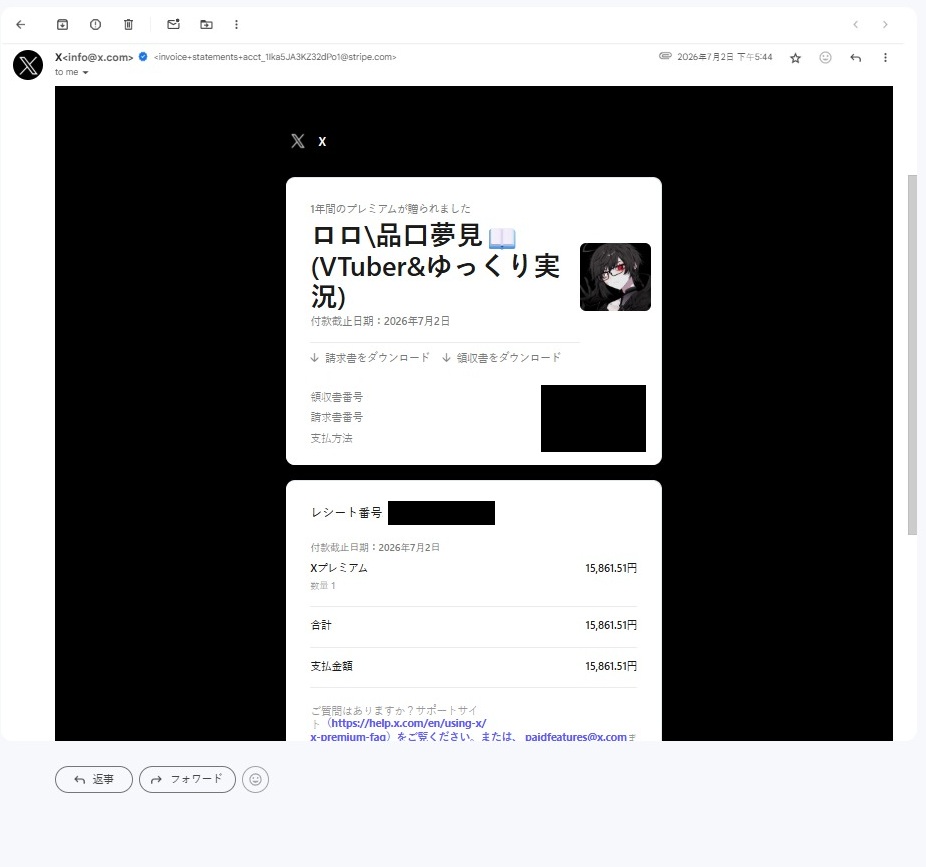Mark the email as unread
This screenshot has width=926, height=867.
click(x=173, y=24)
